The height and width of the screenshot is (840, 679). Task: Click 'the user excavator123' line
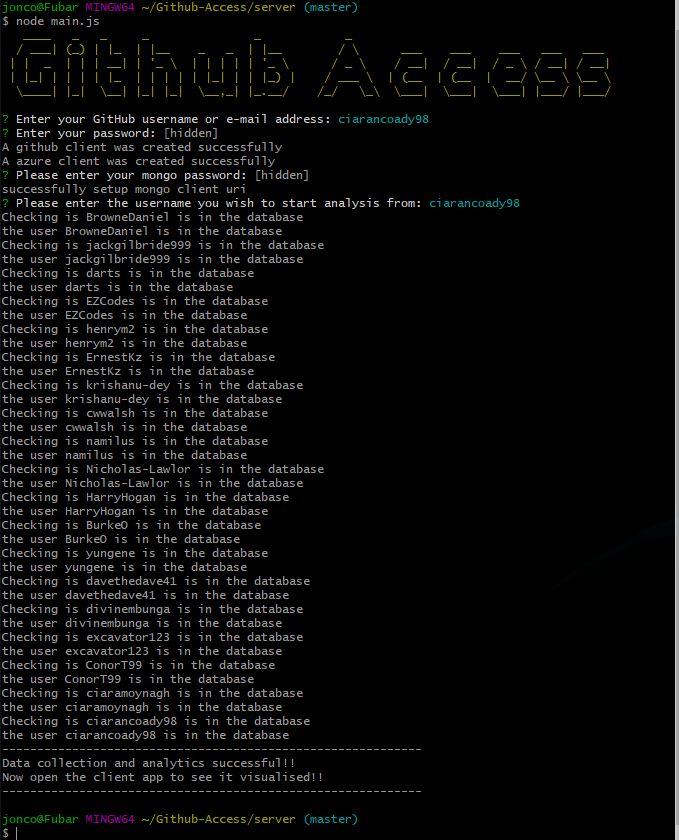[x=142, y=651]
